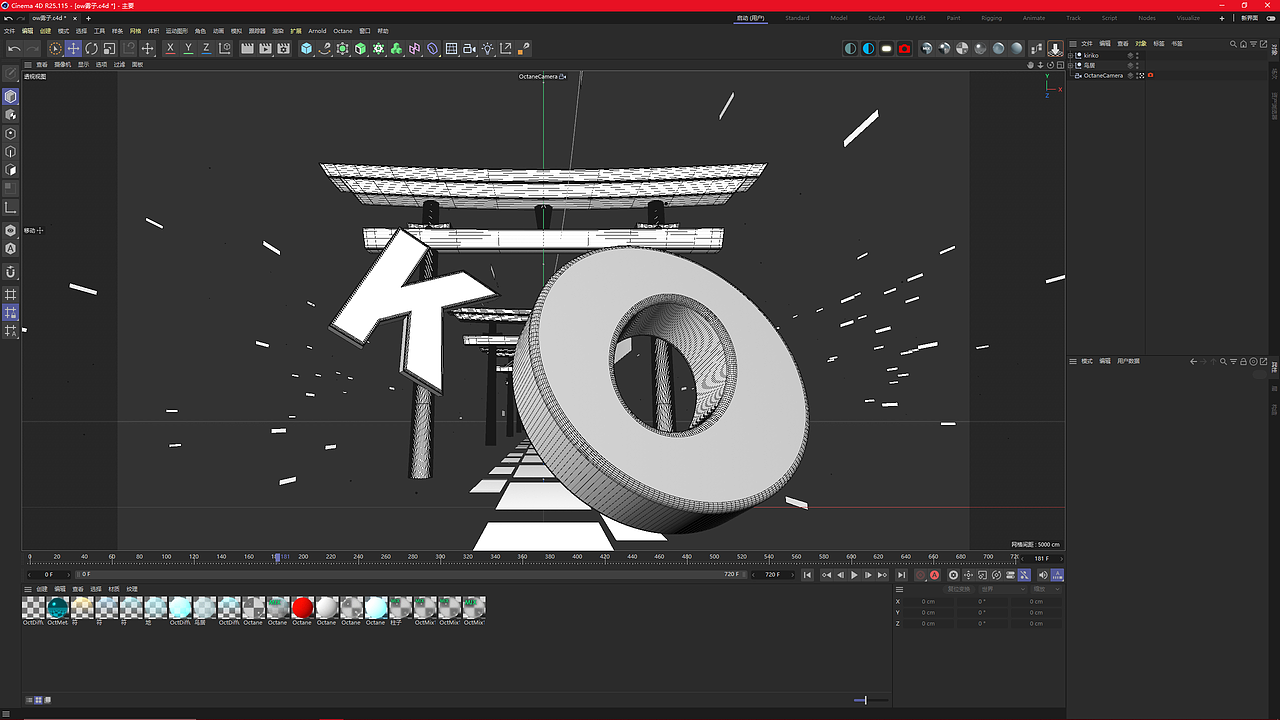Image resolution: width=1280 pixels, height=720 pixels.
Task: Toggle visibility dots for kiriko object
Action: tap(1137, 55)
